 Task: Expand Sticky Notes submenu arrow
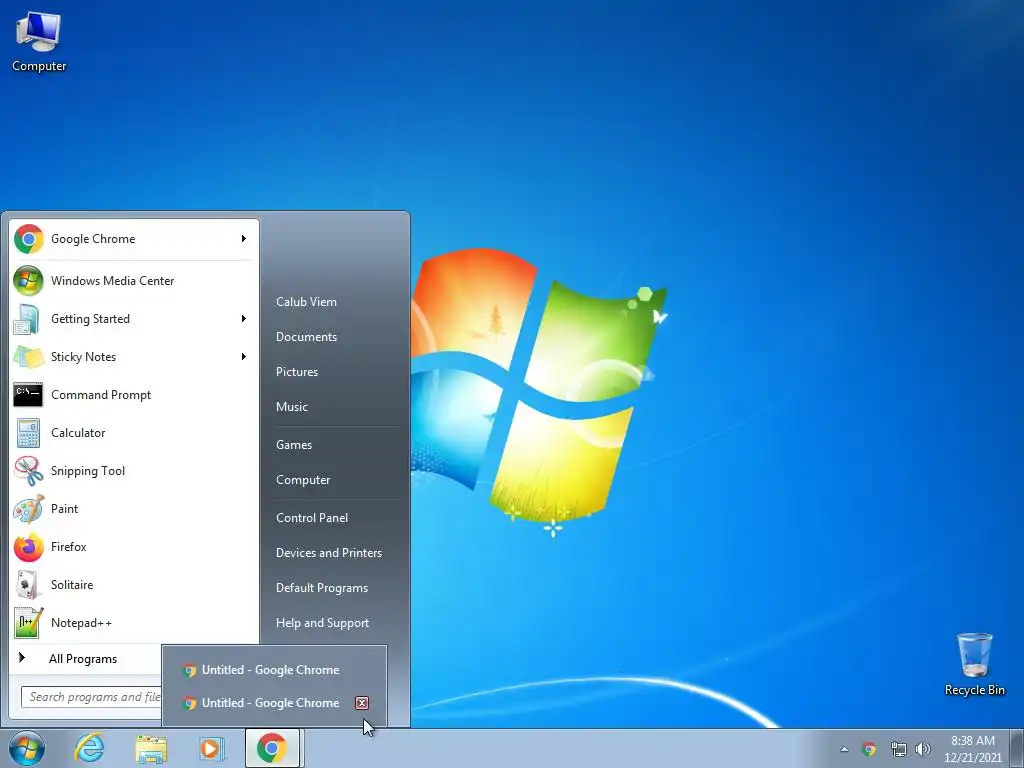click(x=244, y=357)
